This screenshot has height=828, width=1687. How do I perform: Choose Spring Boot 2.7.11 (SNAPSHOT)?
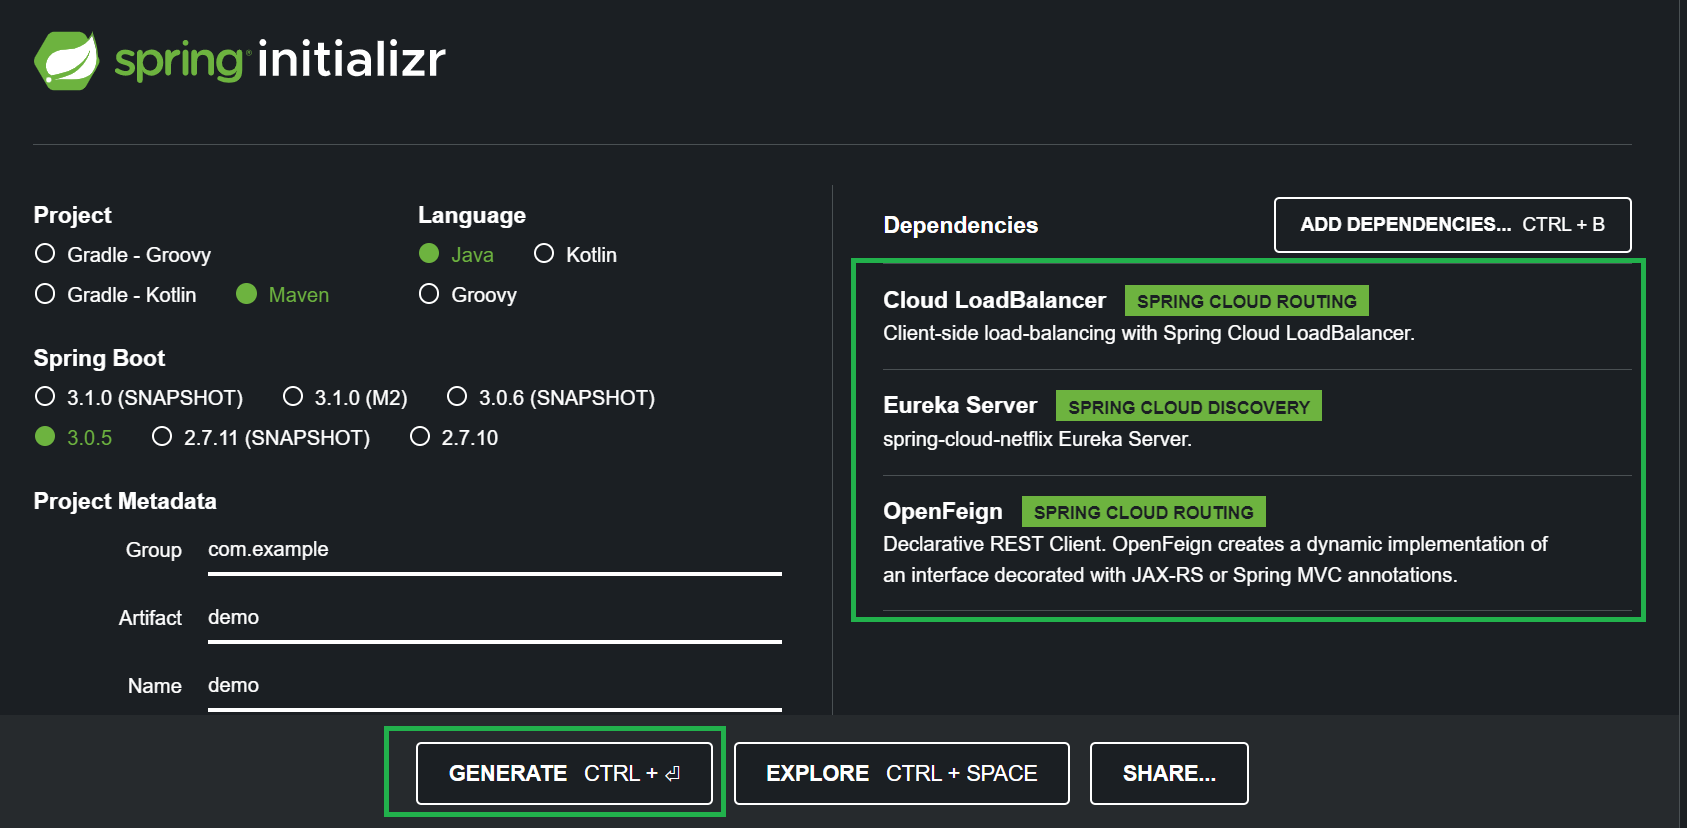point(162,437)
